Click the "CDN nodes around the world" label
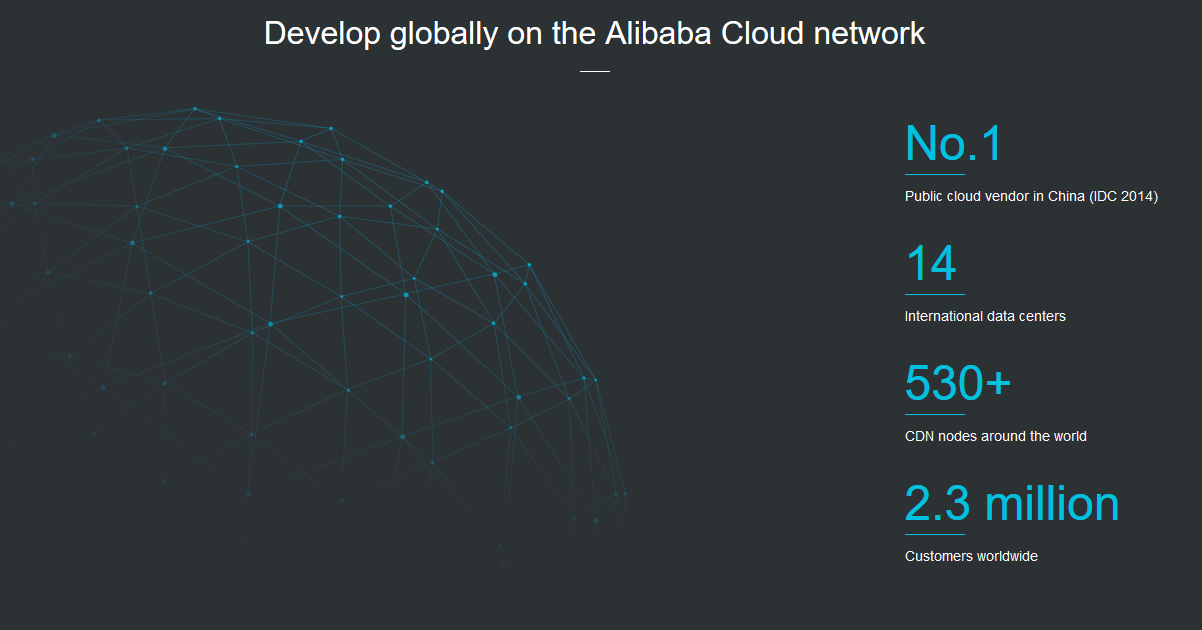1202x630 pixels. (x=995, y=437)
